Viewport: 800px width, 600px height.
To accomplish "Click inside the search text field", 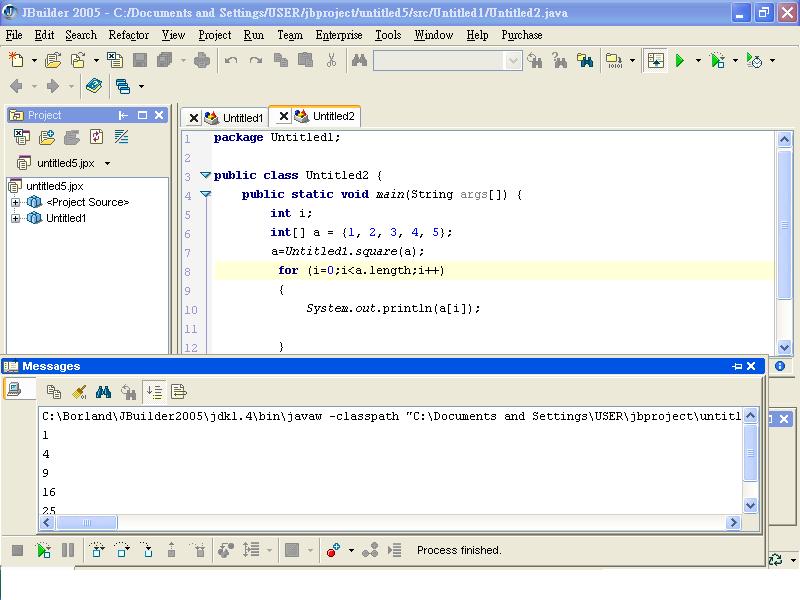I will tap(439, 61).
